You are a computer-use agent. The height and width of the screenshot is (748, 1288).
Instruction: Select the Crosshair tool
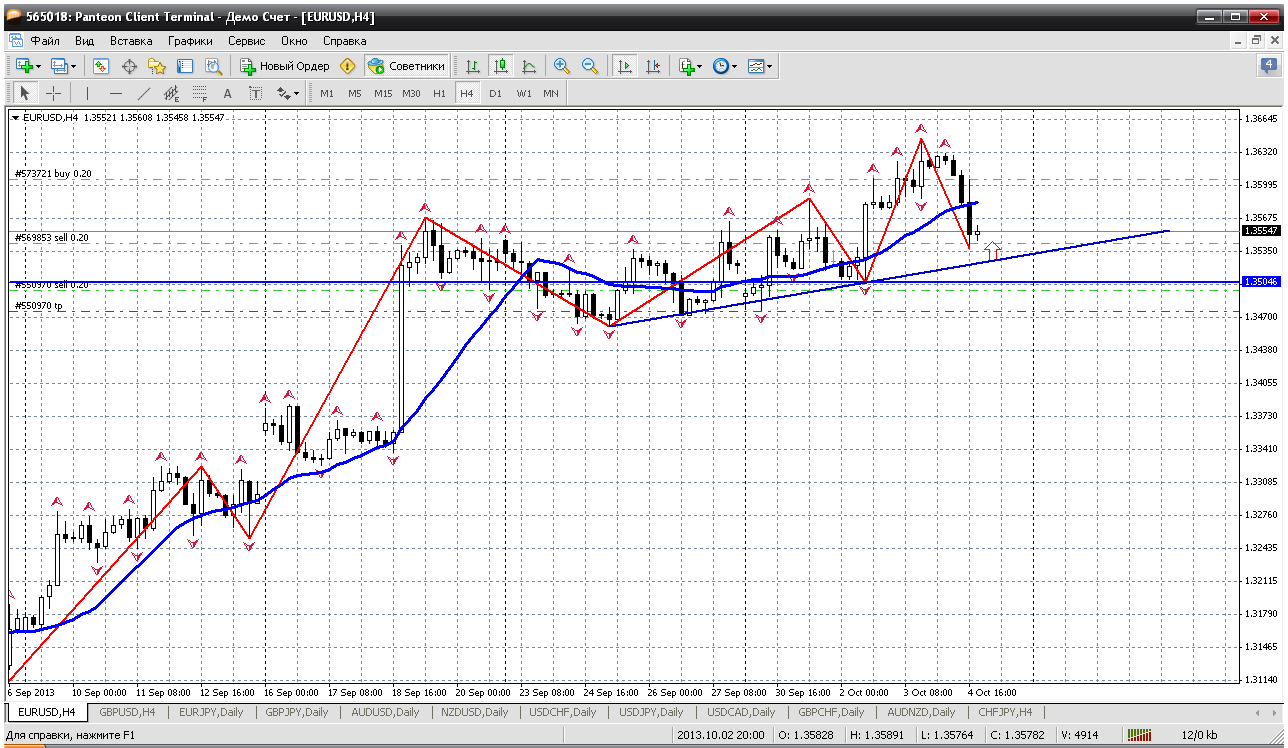pyautogui.click(x=53, y=93)
